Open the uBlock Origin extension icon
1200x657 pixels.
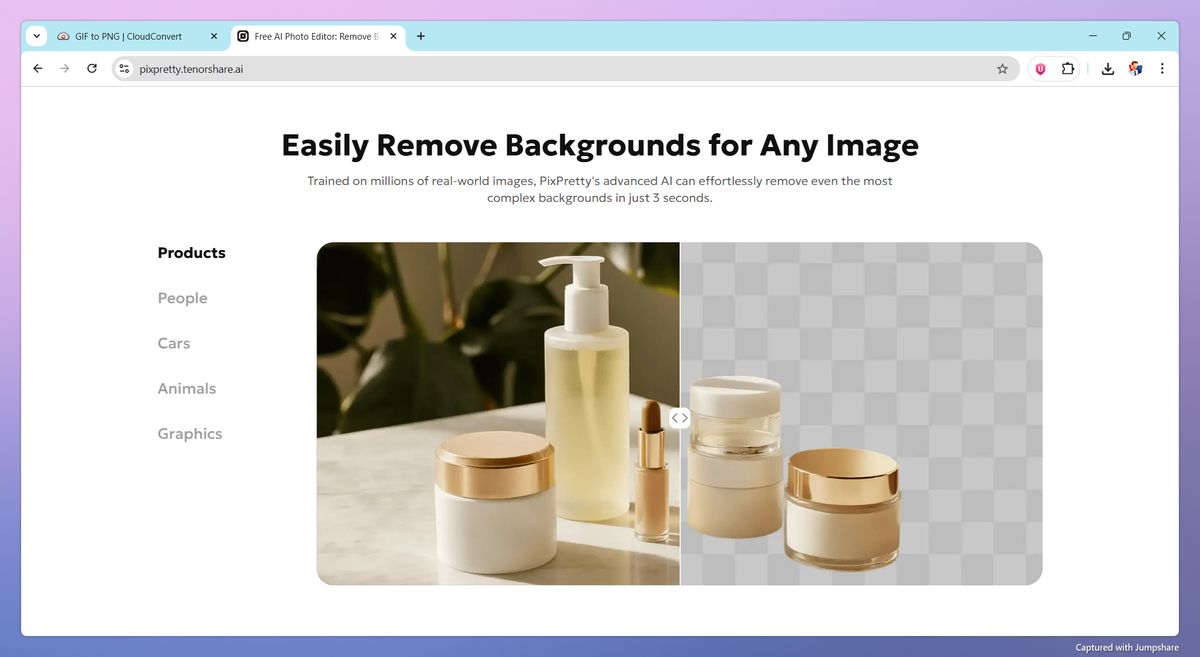[1040, 68]
